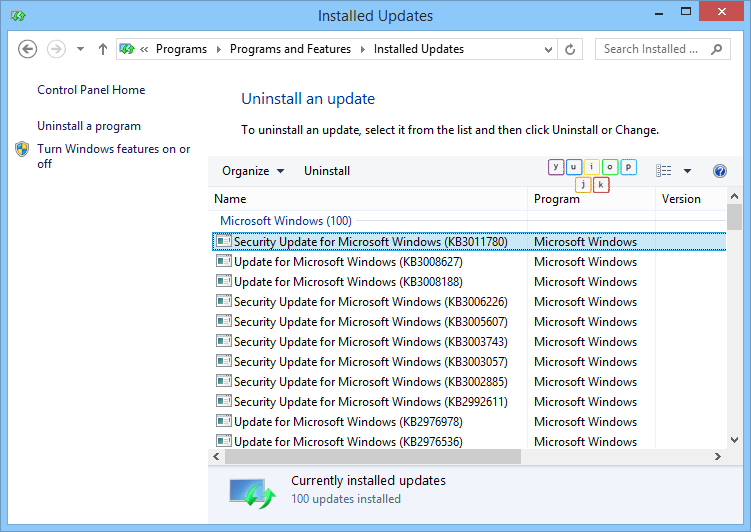The width and height of the screenshot is (751, 532).
Task: Open the view options dropdown arrow
Action: coord(687,171)
